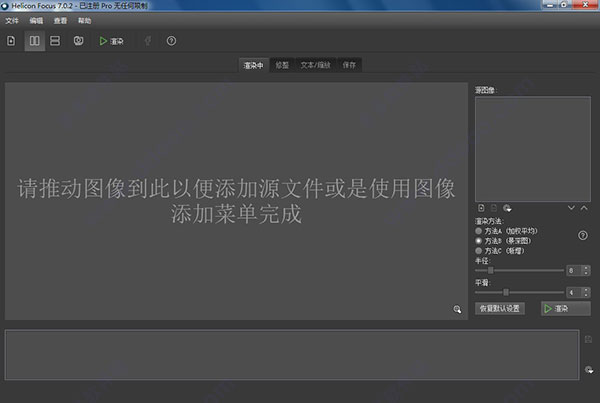Move up in source image list

click(x=584, y=207)
